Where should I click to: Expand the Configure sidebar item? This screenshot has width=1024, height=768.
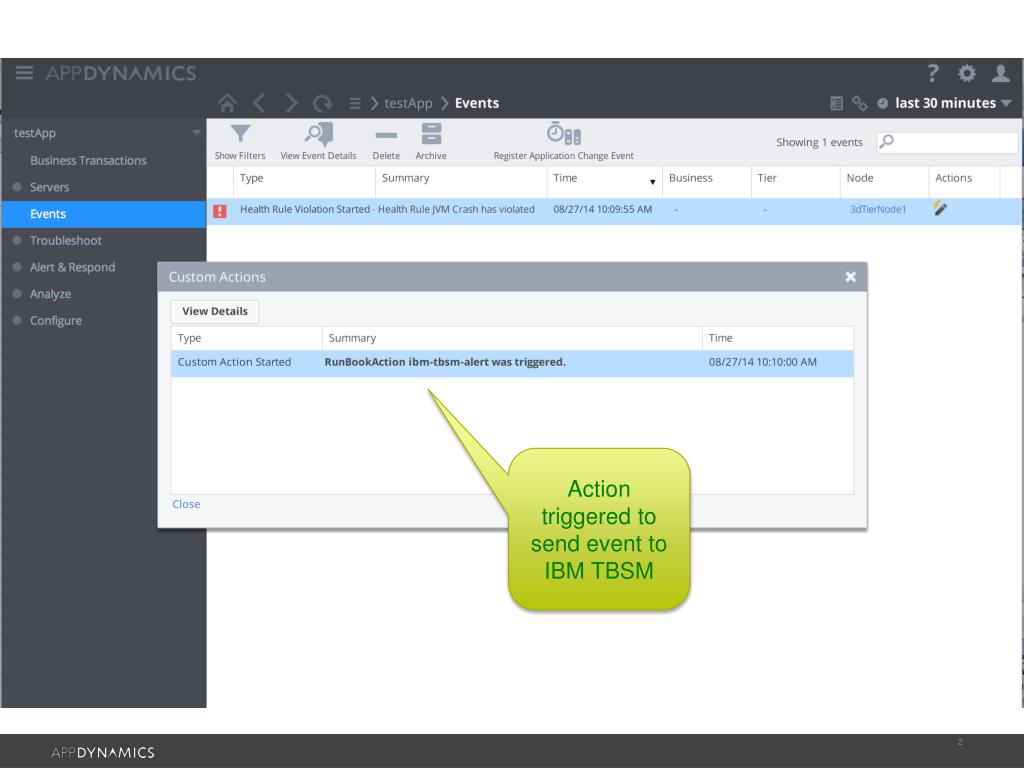pyautogui.click(x=17, y=321)
